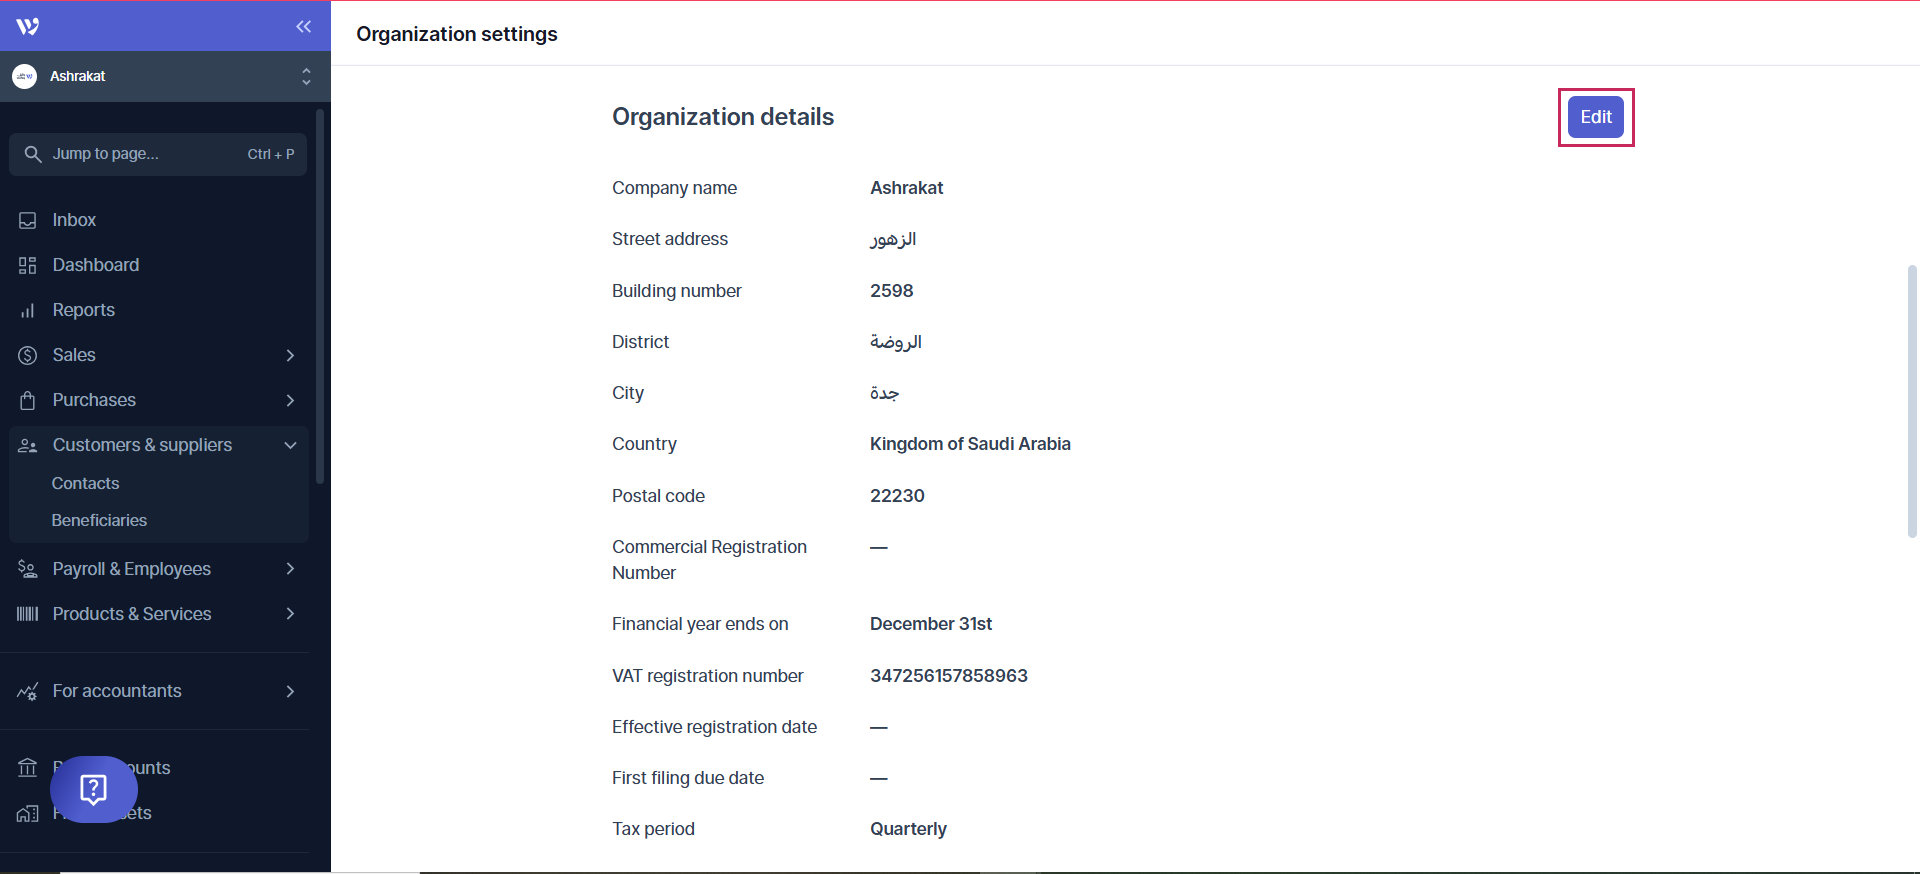
Task: Click the Edit button for organization details
Action: click(1594, 117)
